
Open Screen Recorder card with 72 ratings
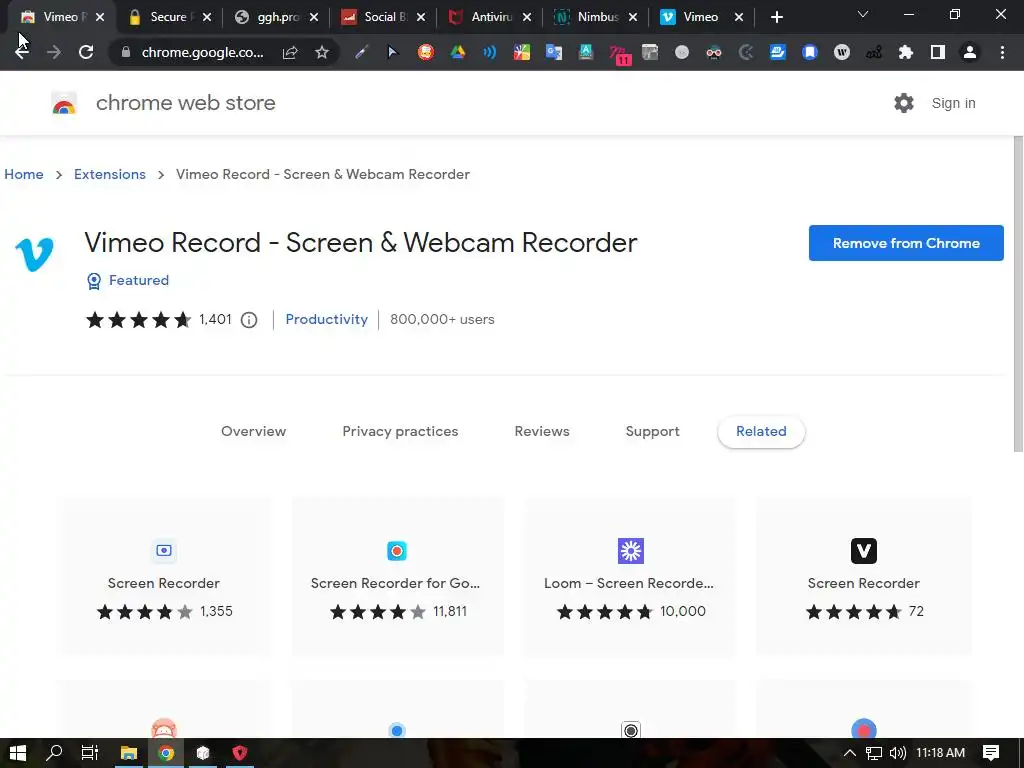[x=863, y=576]
